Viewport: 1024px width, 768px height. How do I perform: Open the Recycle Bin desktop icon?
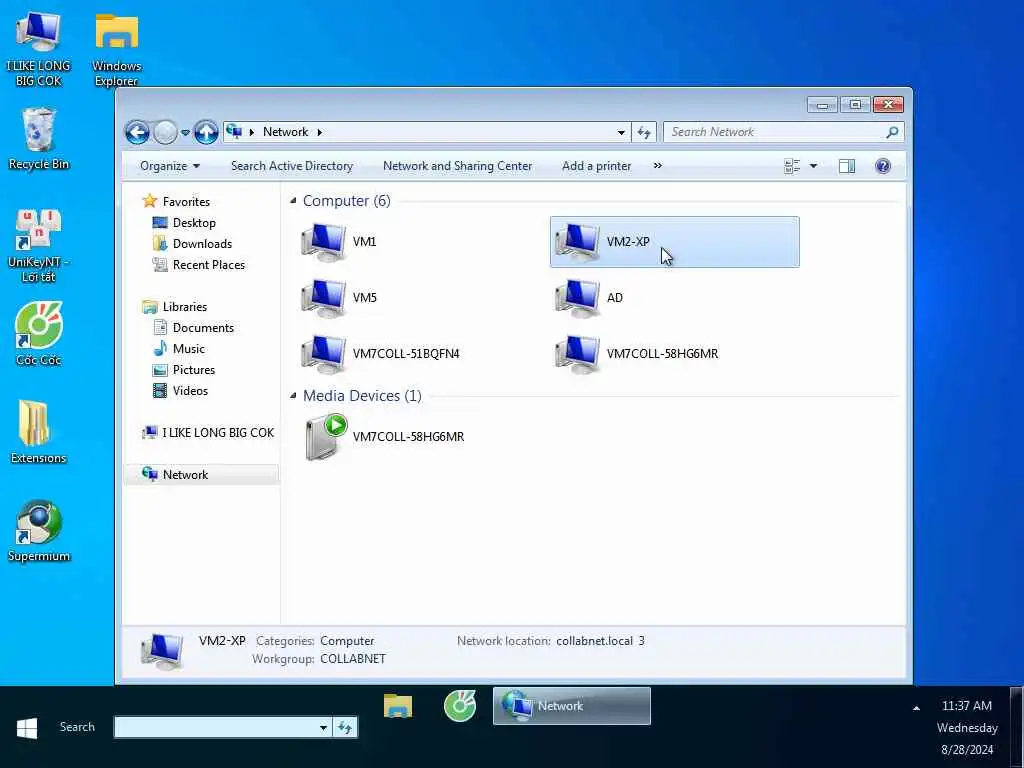point(39,139)
